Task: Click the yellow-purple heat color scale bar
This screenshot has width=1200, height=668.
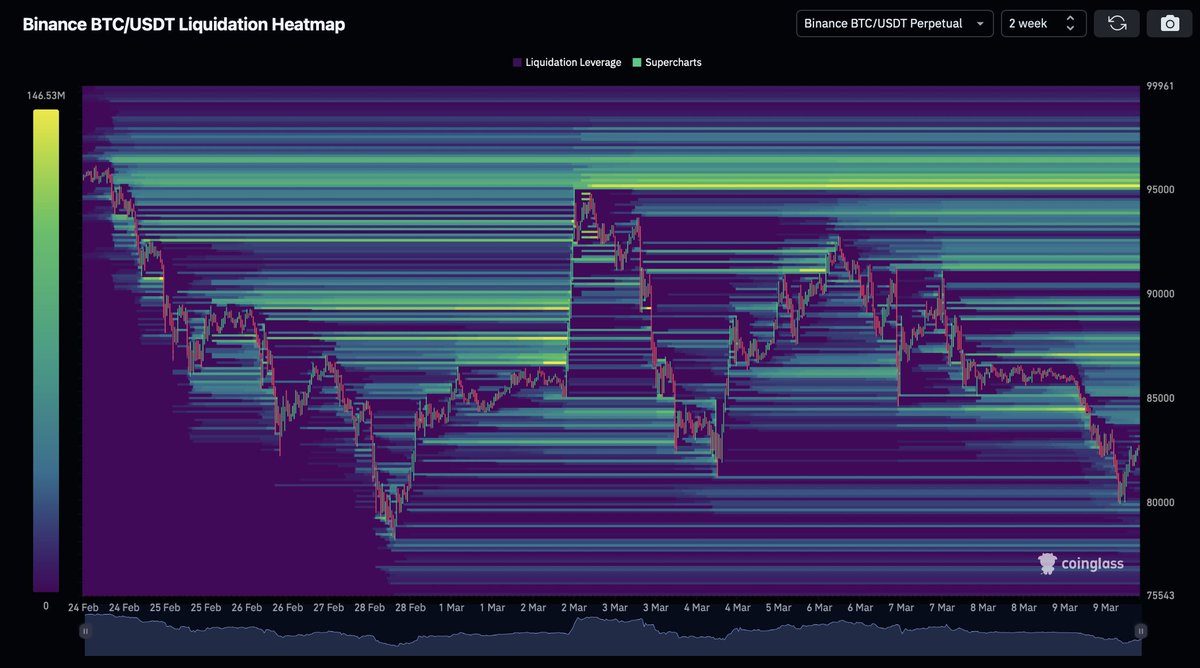Action: pyautogui.click(x=45, y=350)
